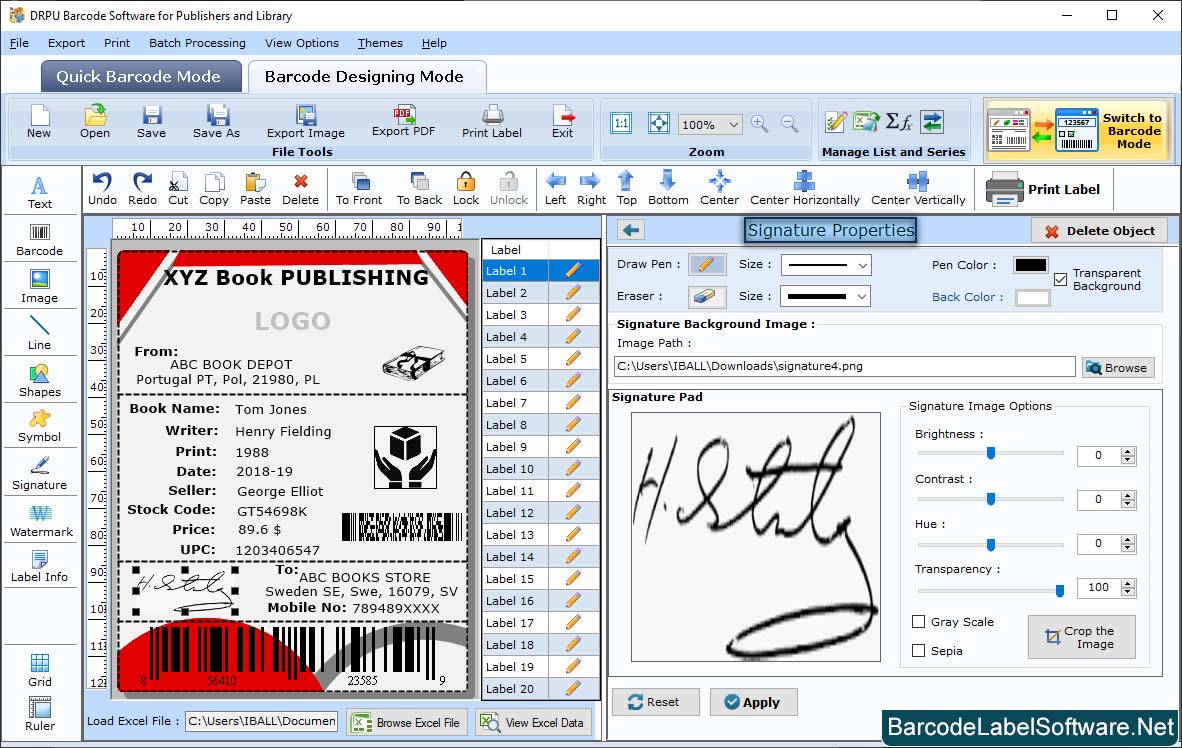This screenshot has height=748, width=1182.
Task: Center object Horizontally
Action: [x=804, y=189]
